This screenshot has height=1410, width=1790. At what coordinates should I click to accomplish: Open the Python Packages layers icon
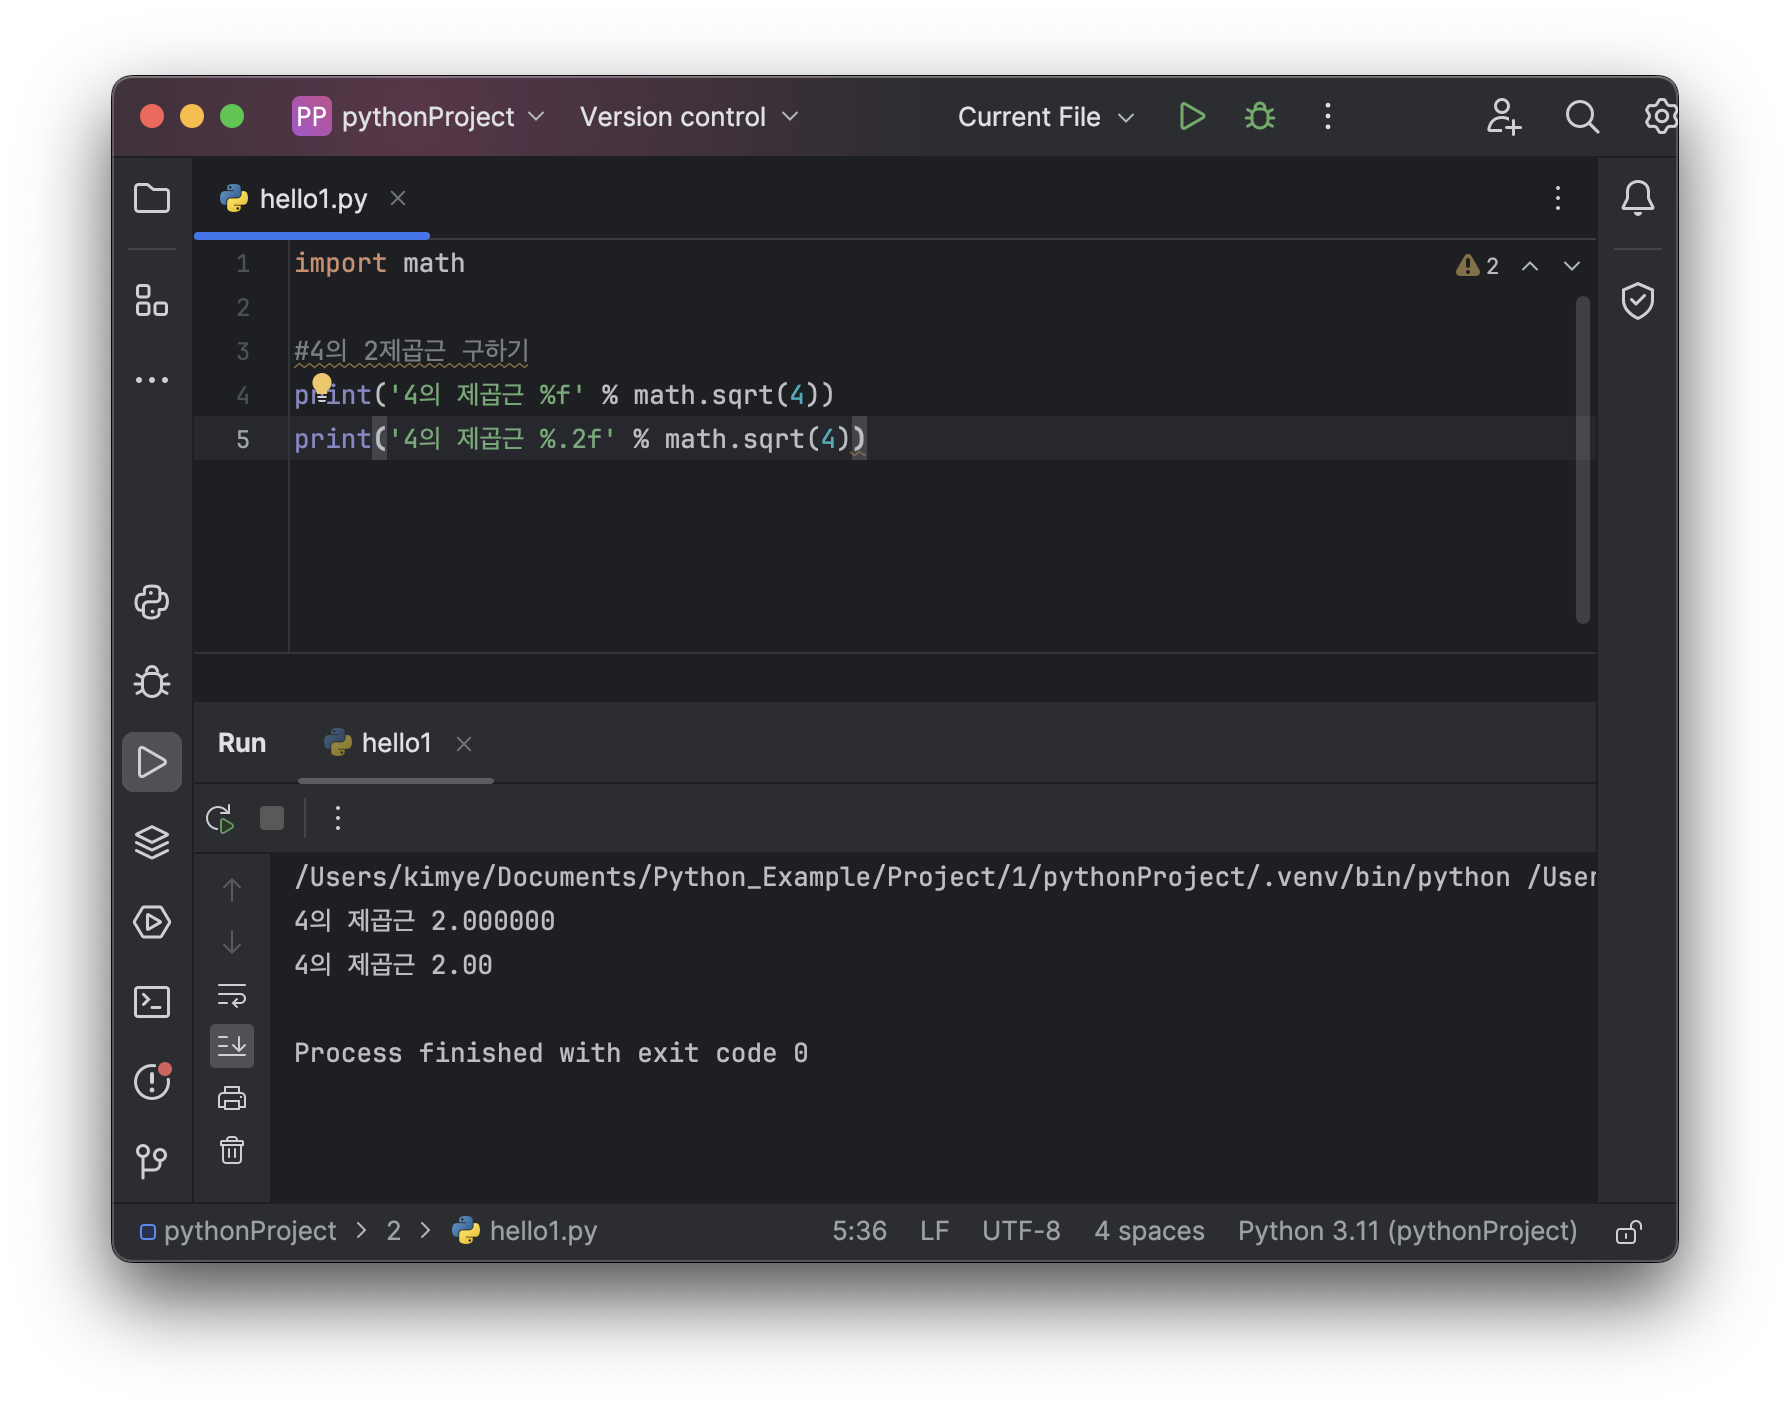152,842
